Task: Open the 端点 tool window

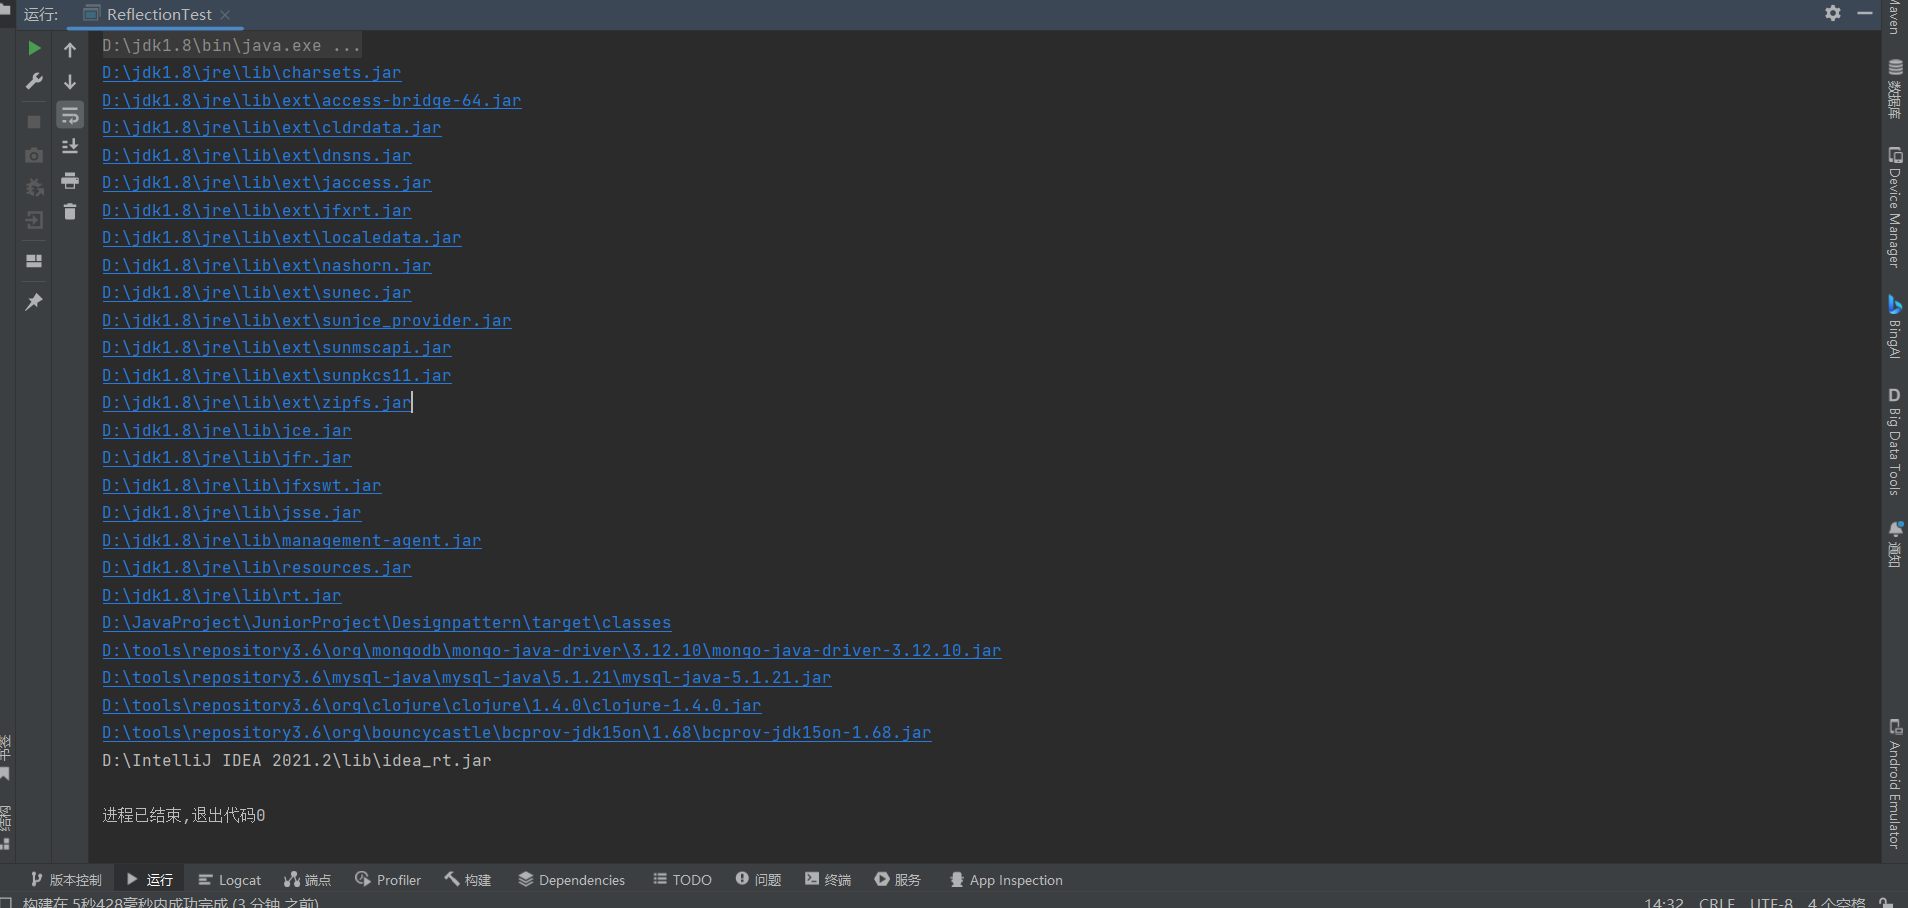Action: (x=308, y=880)
